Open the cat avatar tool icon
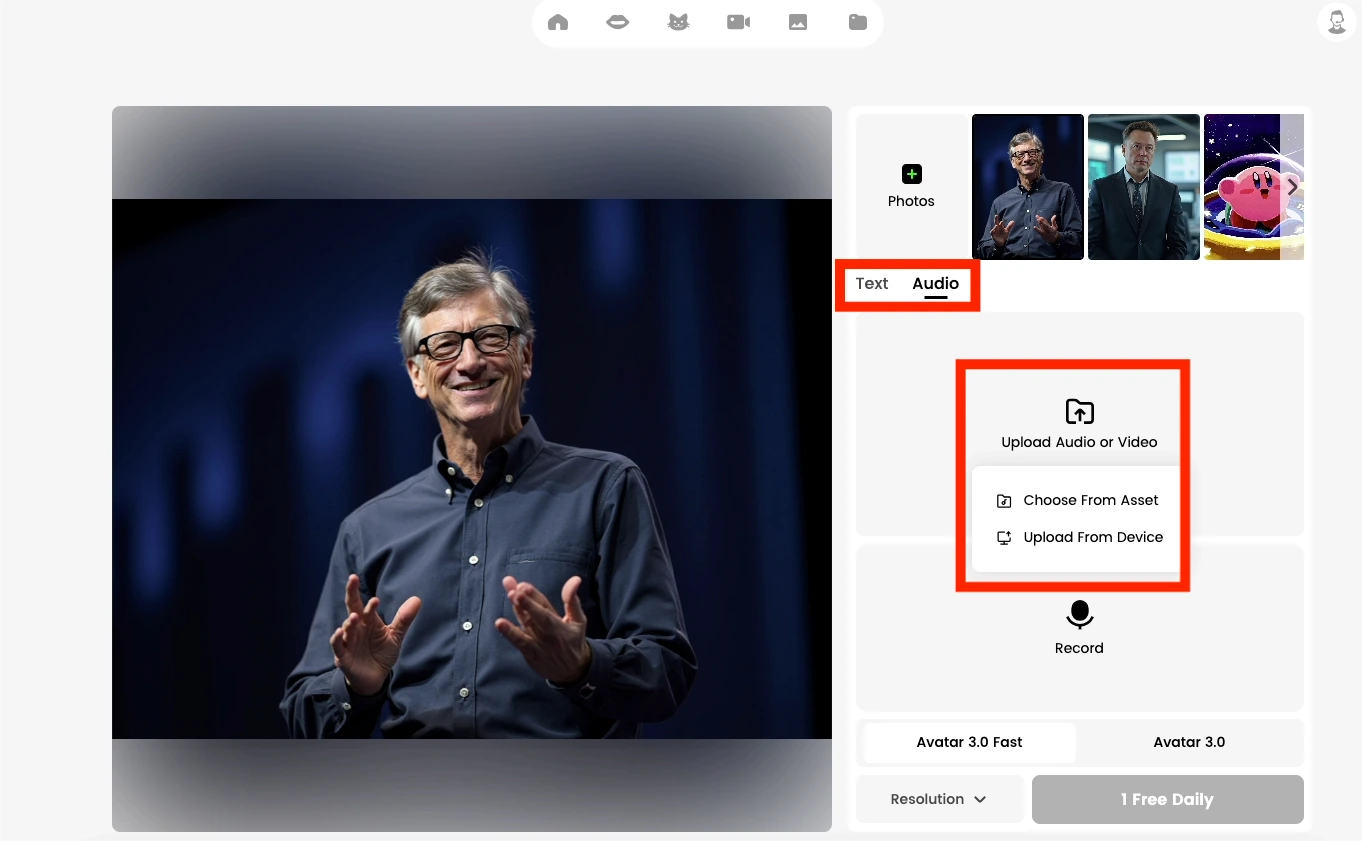1362x841 pixels. pos(678,21)
